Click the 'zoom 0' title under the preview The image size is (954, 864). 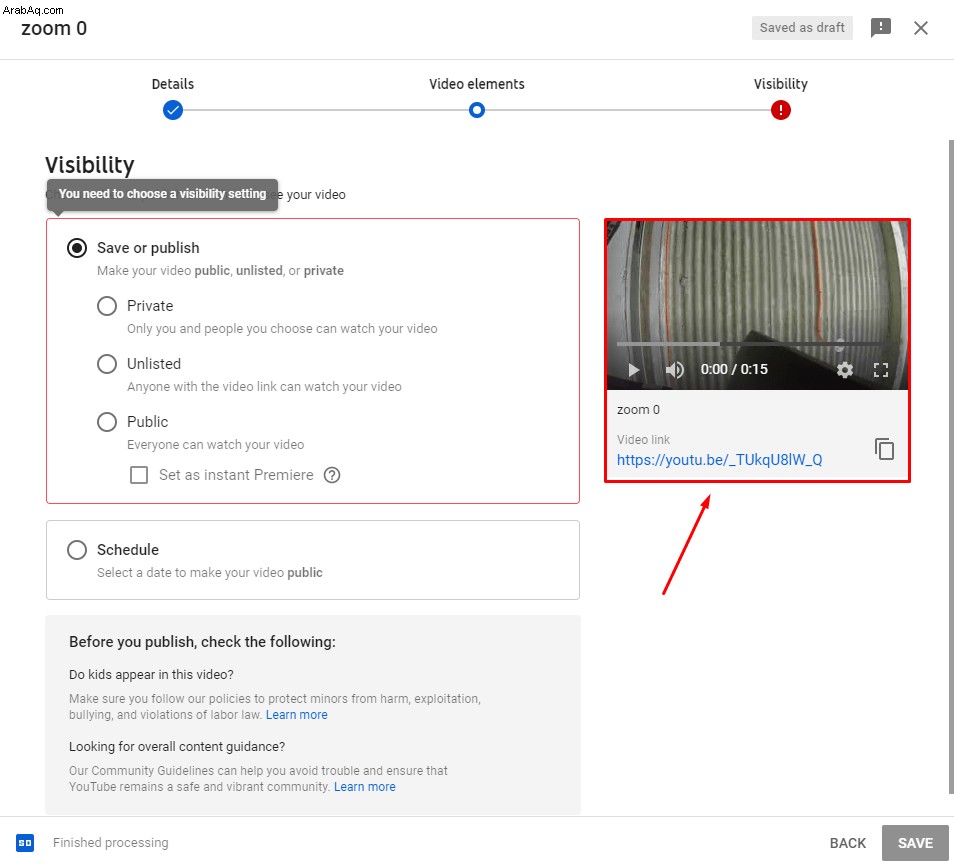(638, 409)
